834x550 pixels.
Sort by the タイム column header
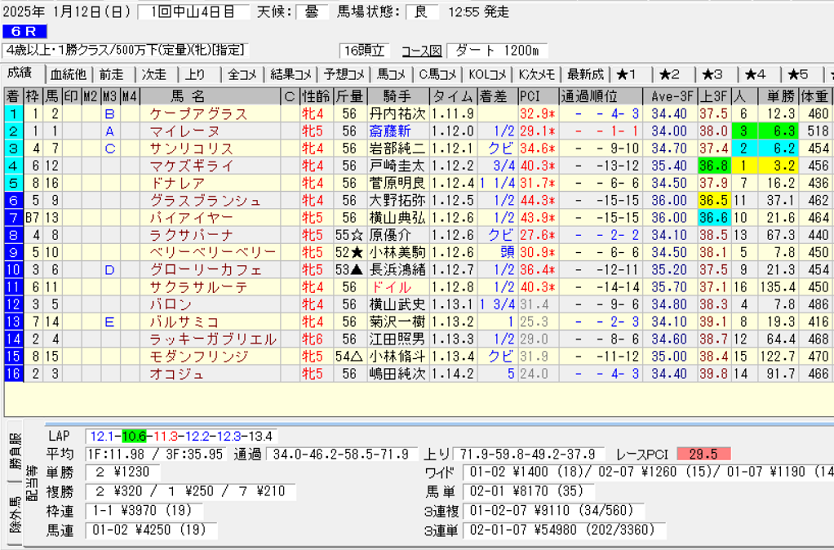pos(452,97)
